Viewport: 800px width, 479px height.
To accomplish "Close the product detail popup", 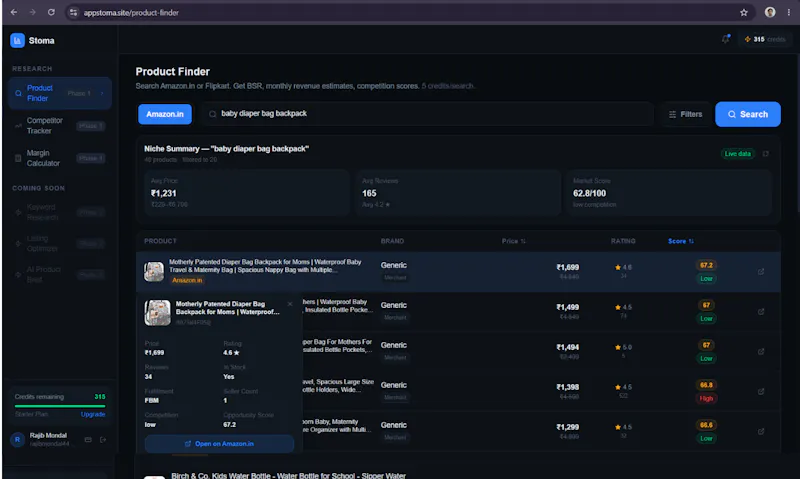I will pyautogui.click(x=290, y=304).
